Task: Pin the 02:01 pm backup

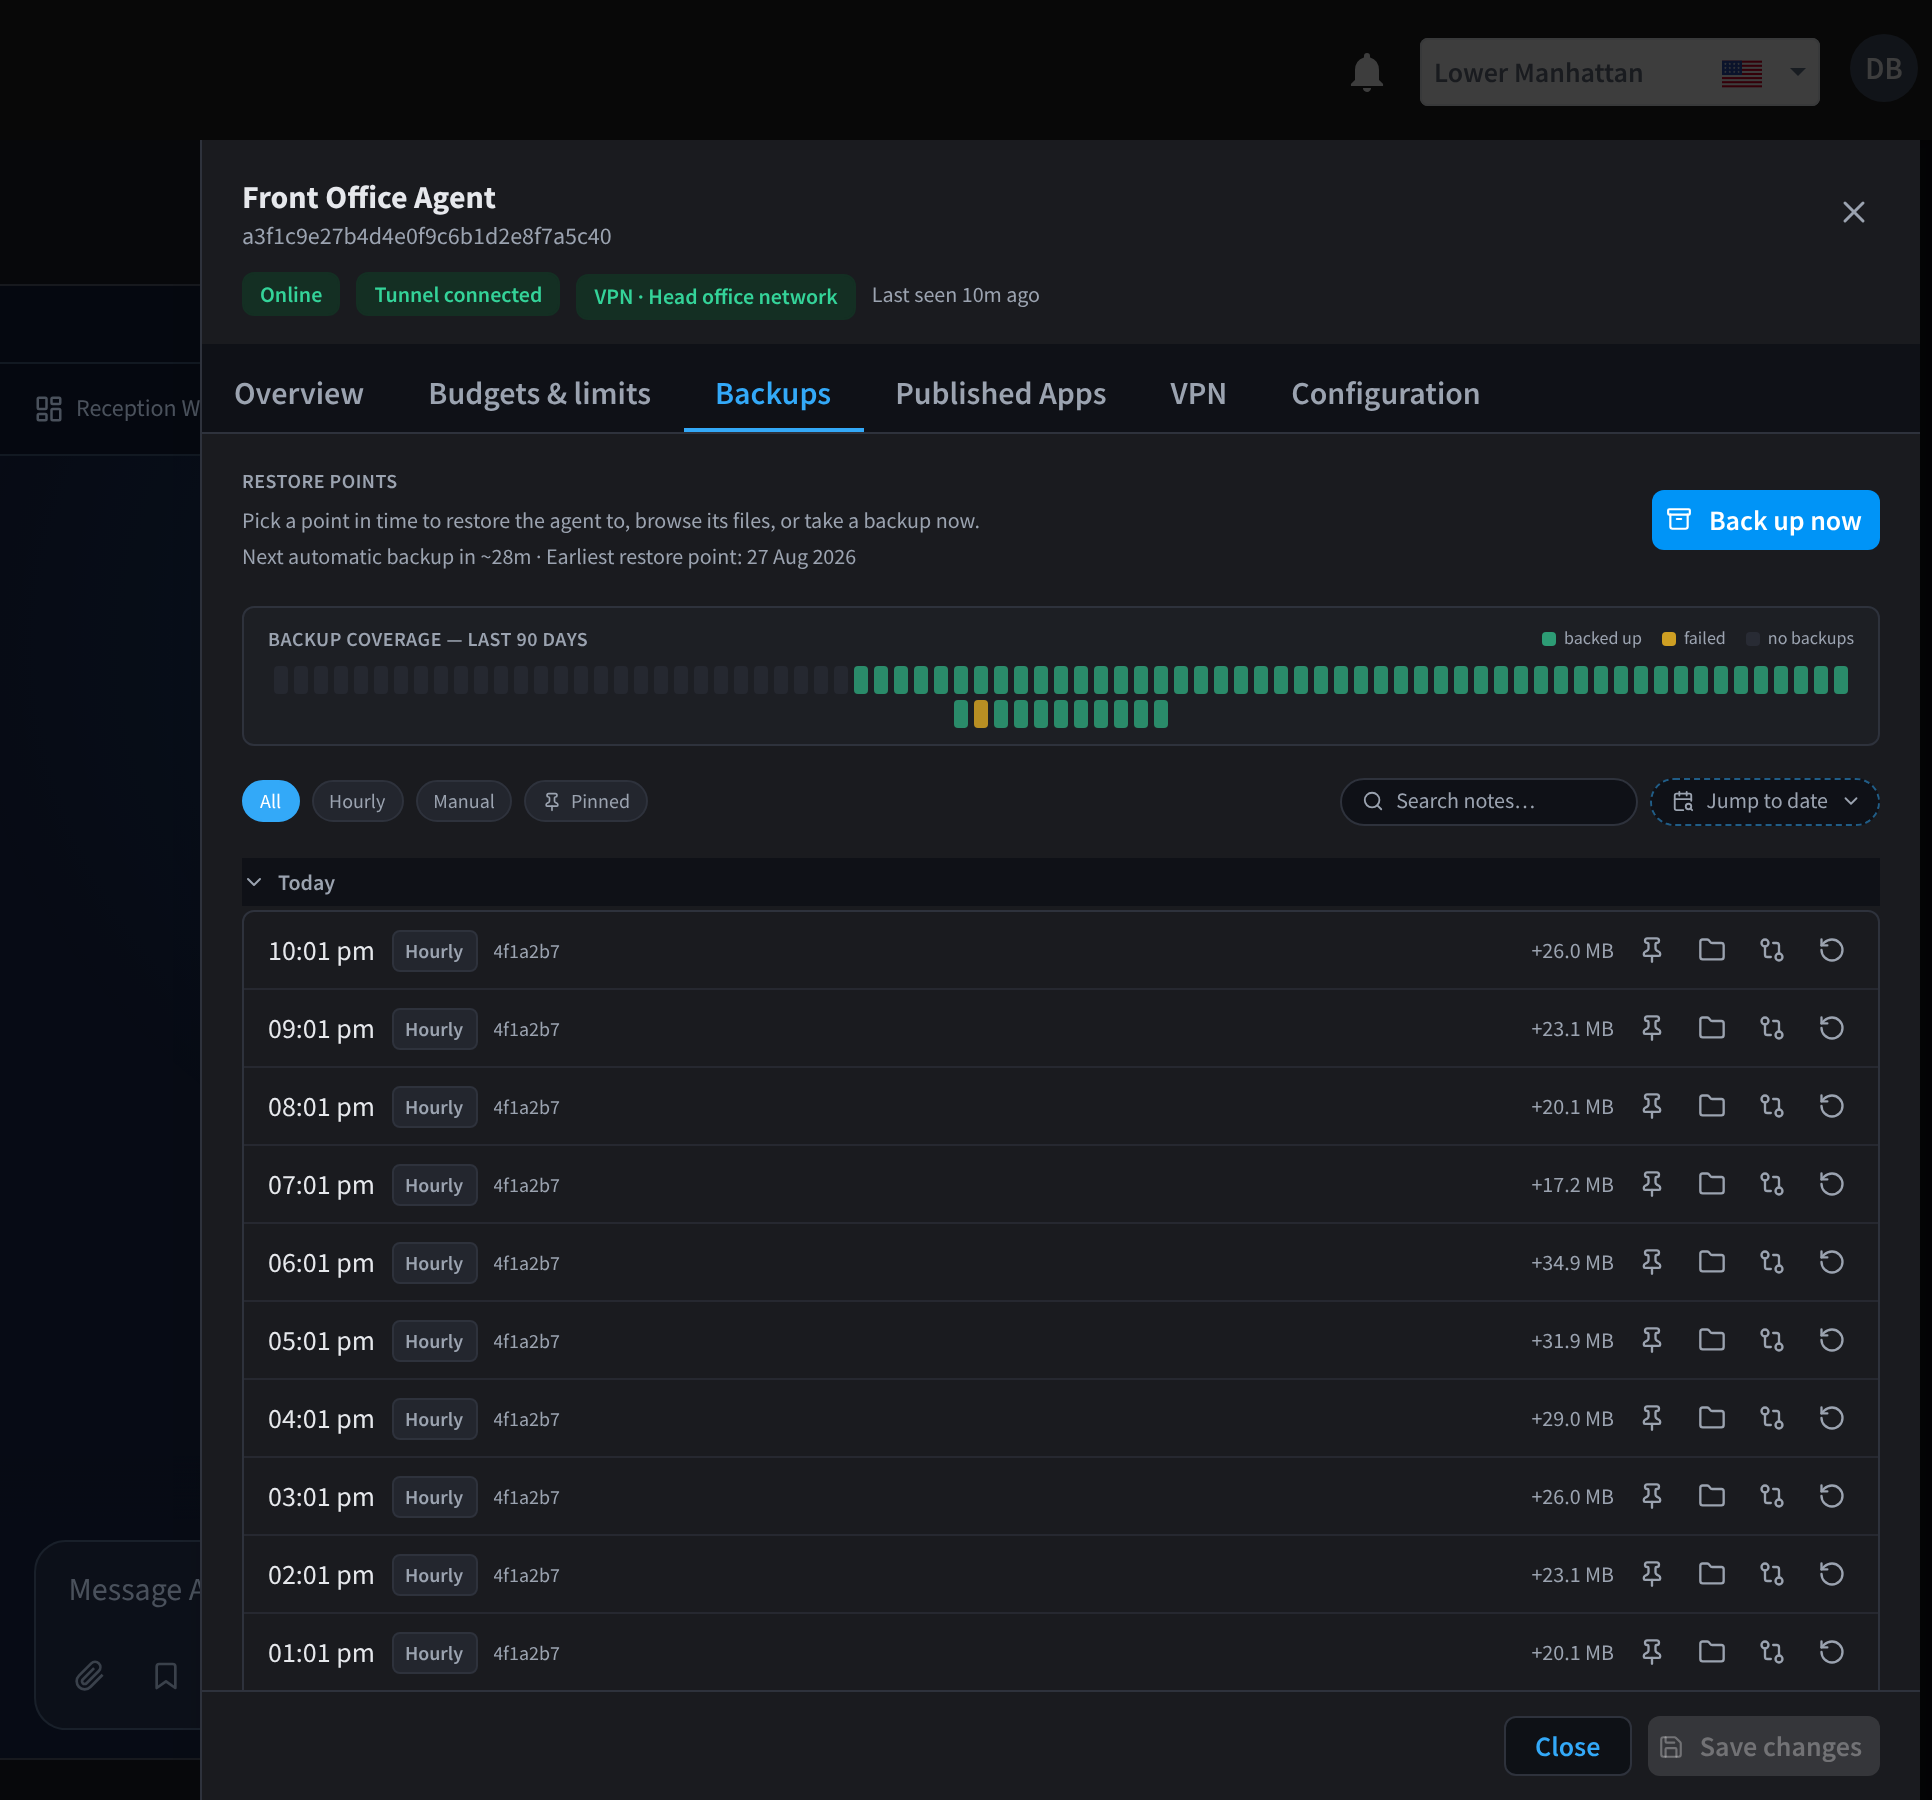Action: coord(1652,1574)
